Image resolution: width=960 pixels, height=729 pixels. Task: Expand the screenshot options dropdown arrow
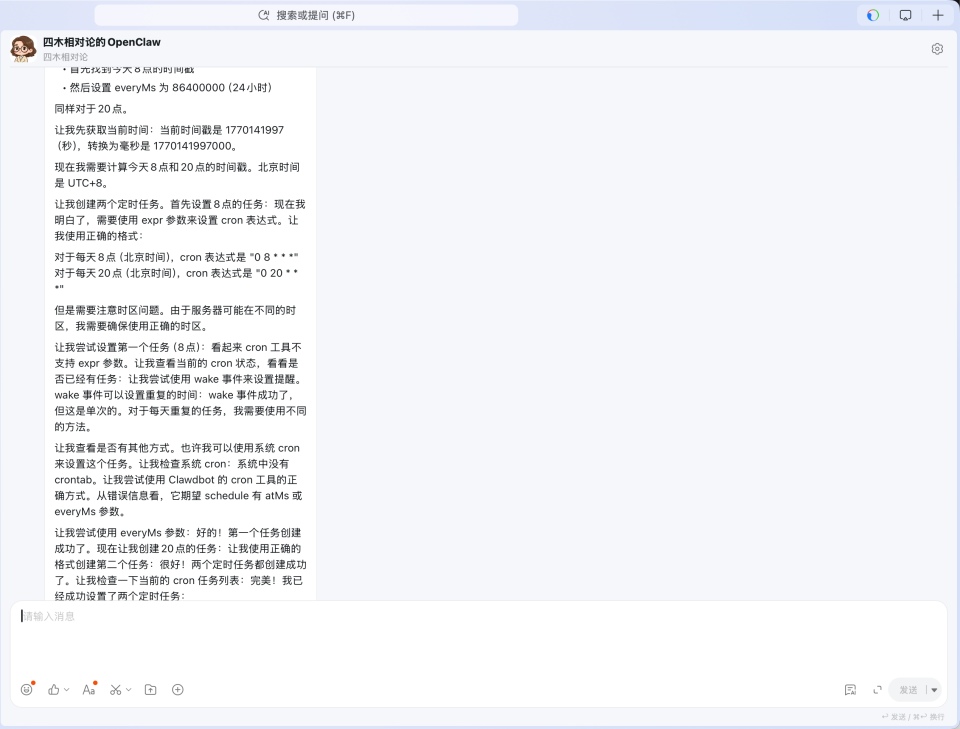coord(129,690)
